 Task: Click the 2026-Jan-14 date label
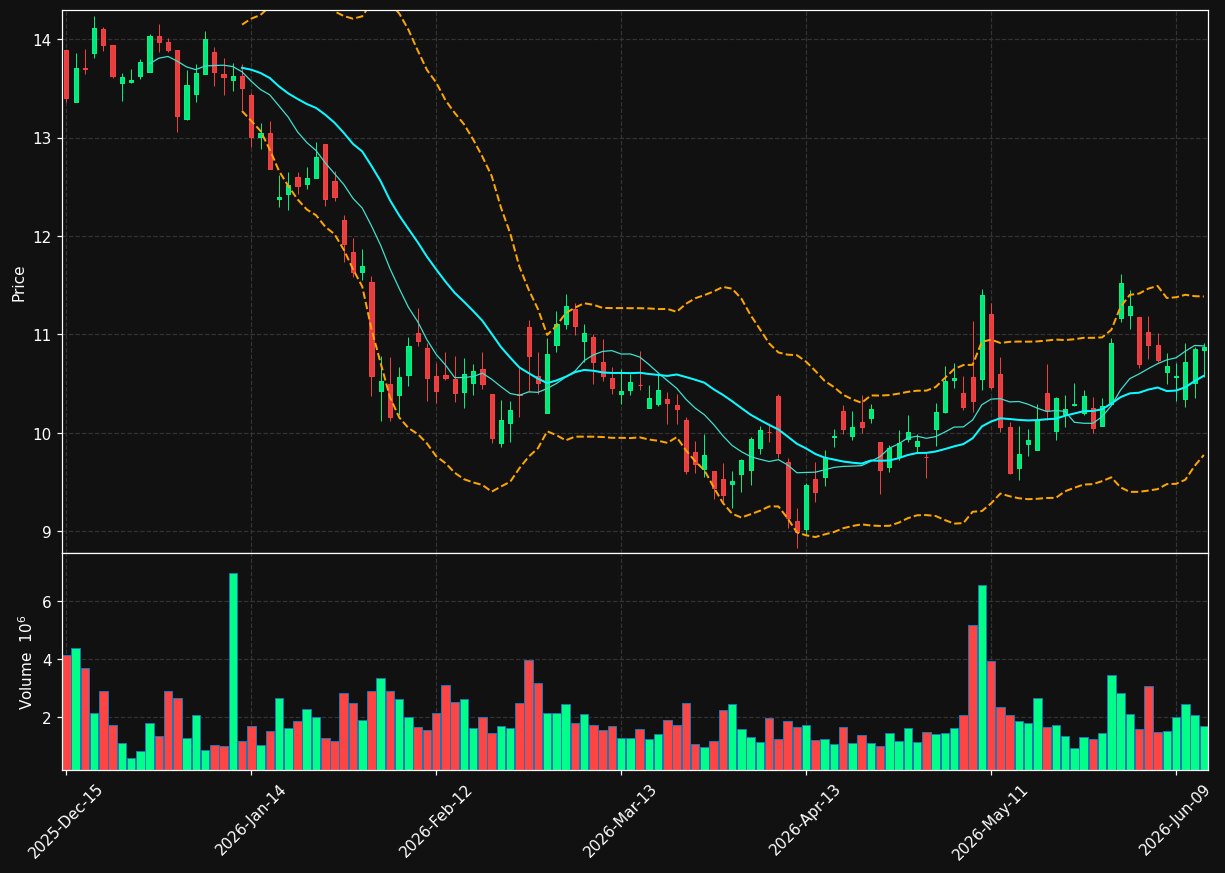coord(251,821)
